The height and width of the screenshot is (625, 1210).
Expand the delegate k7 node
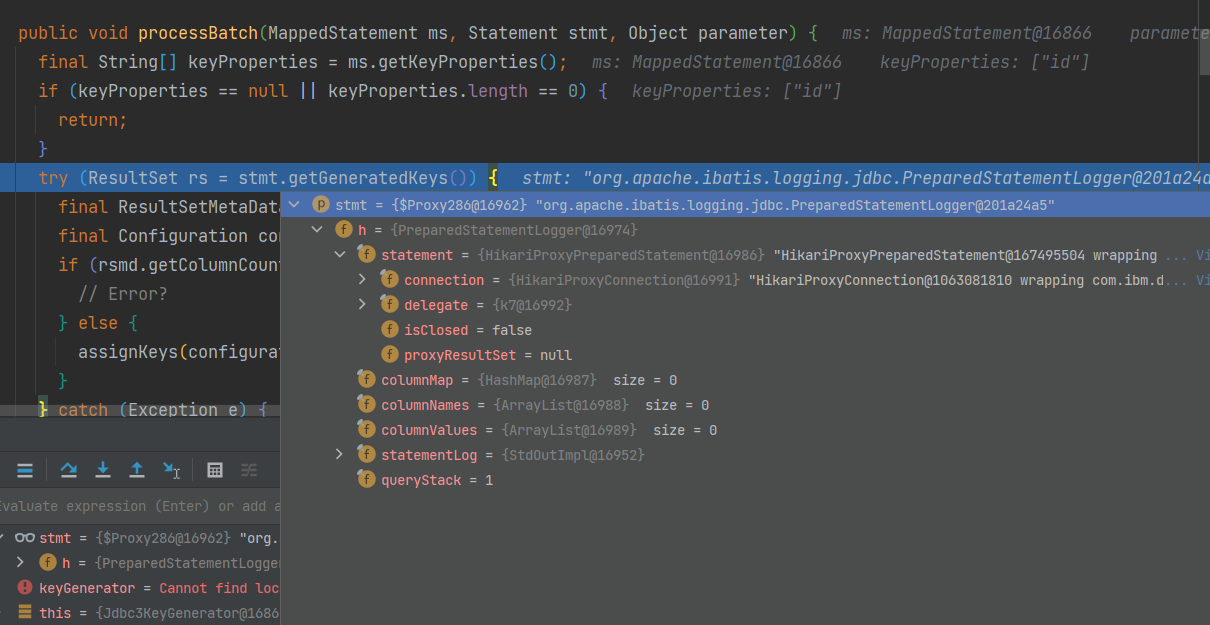pyautogui.click(x=362, y=305)
